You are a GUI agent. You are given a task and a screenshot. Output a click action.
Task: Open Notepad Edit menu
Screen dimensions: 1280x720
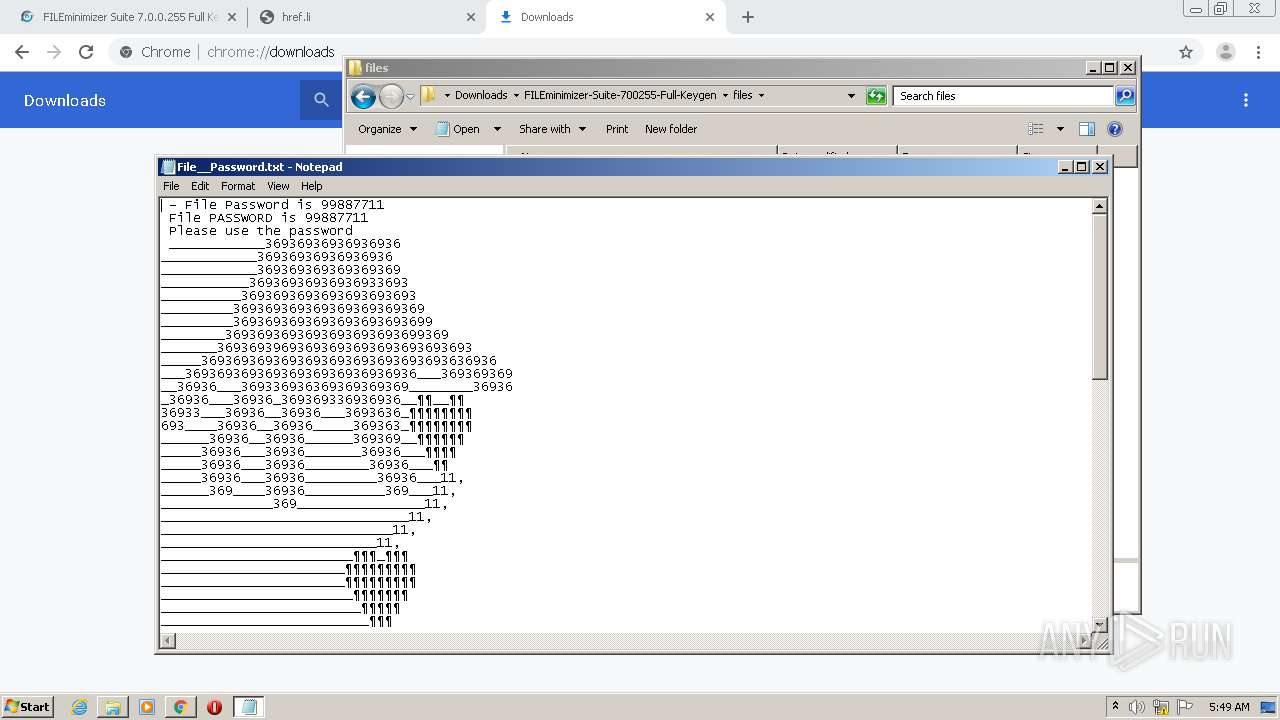(x=200, y=186)
